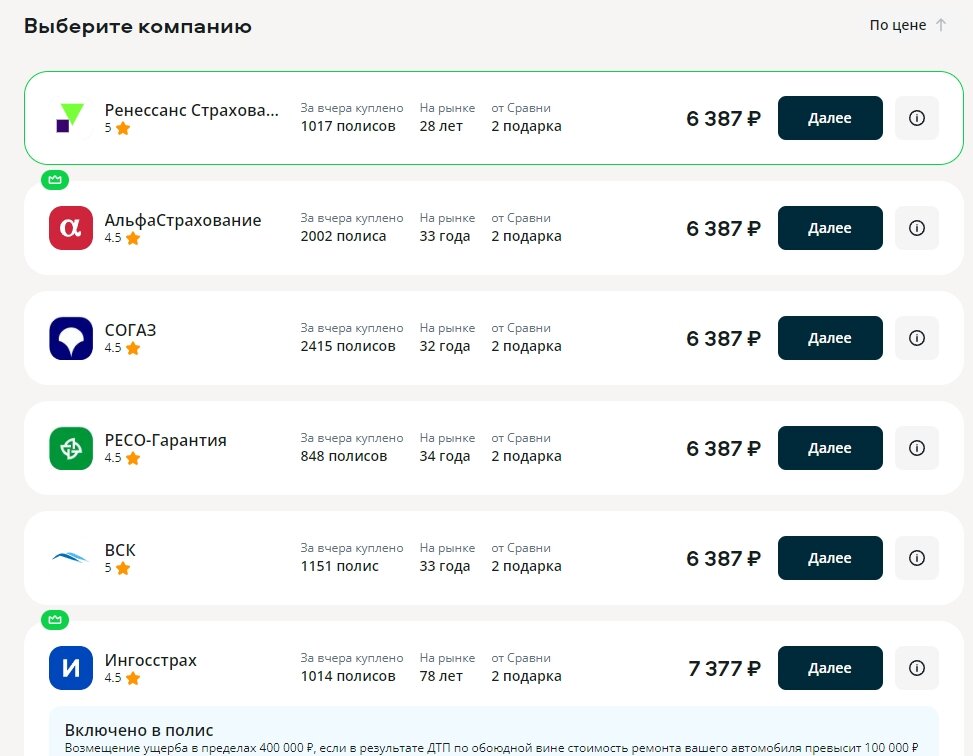Open info icon for СОГАЗ offer
Screen dimensions: 973x756
coord(916,338)
